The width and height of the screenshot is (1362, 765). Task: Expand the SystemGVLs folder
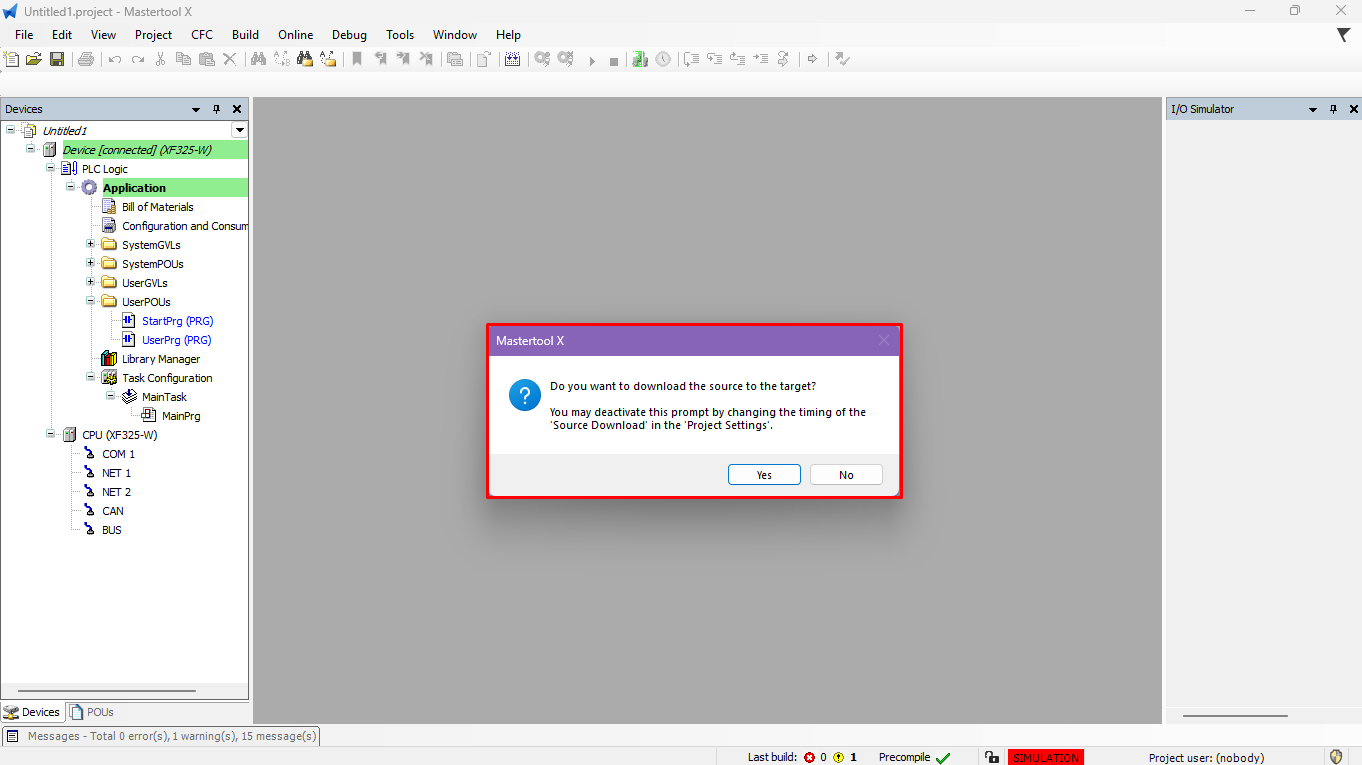coord(91,245)
